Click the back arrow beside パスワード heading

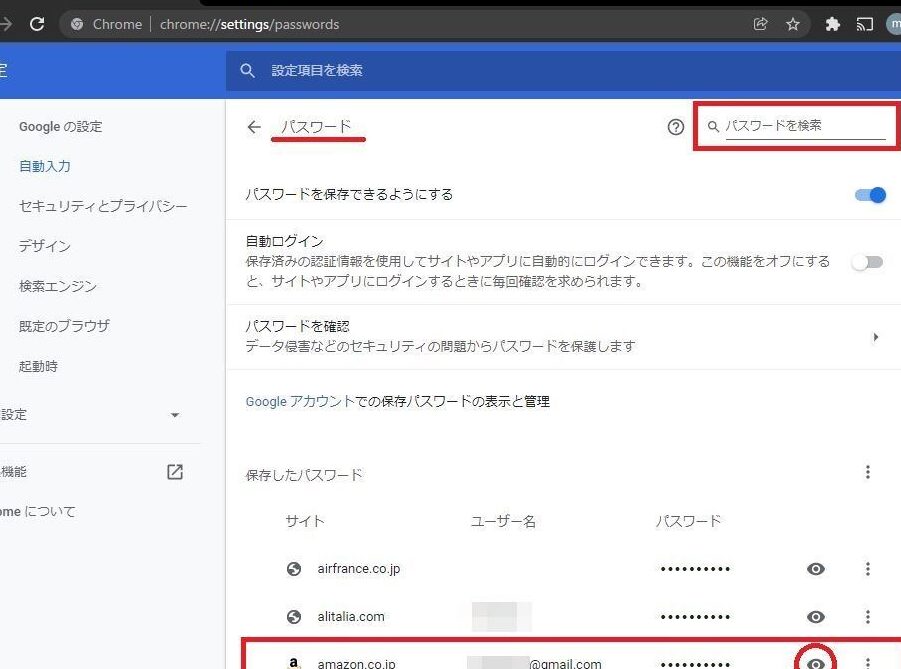point(254,127)
